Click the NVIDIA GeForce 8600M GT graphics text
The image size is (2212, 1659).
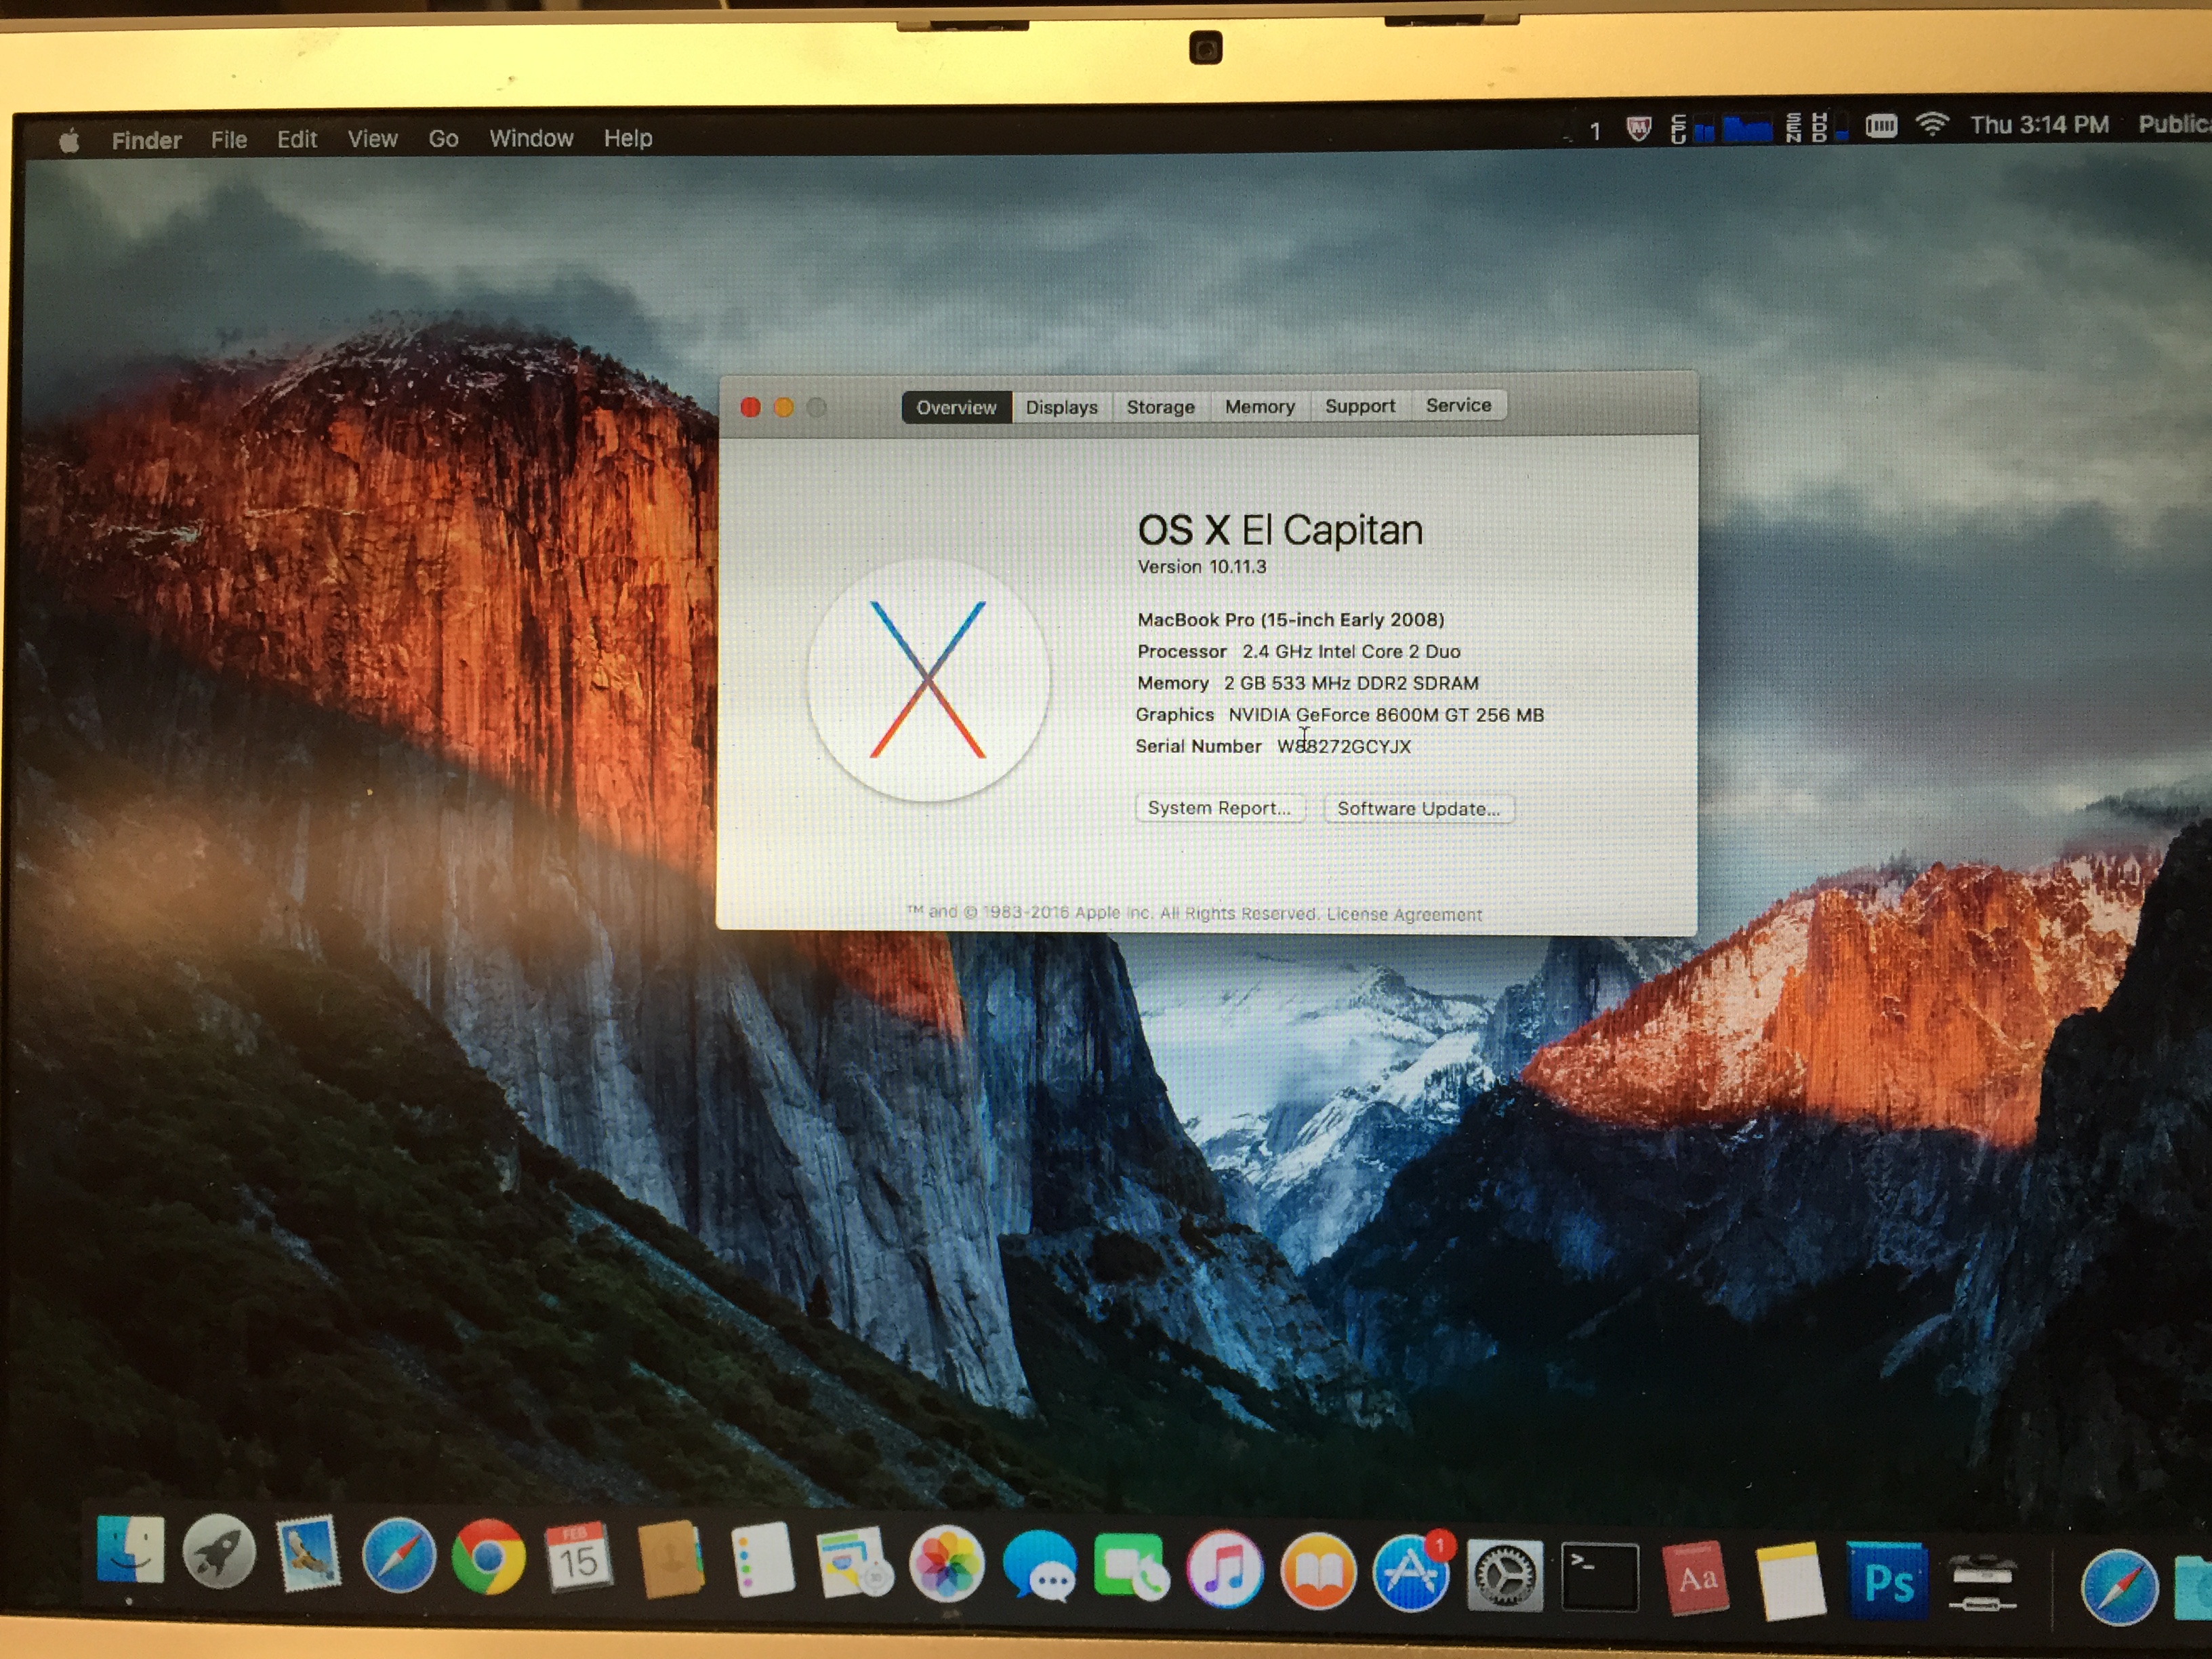click(1386, 715)
